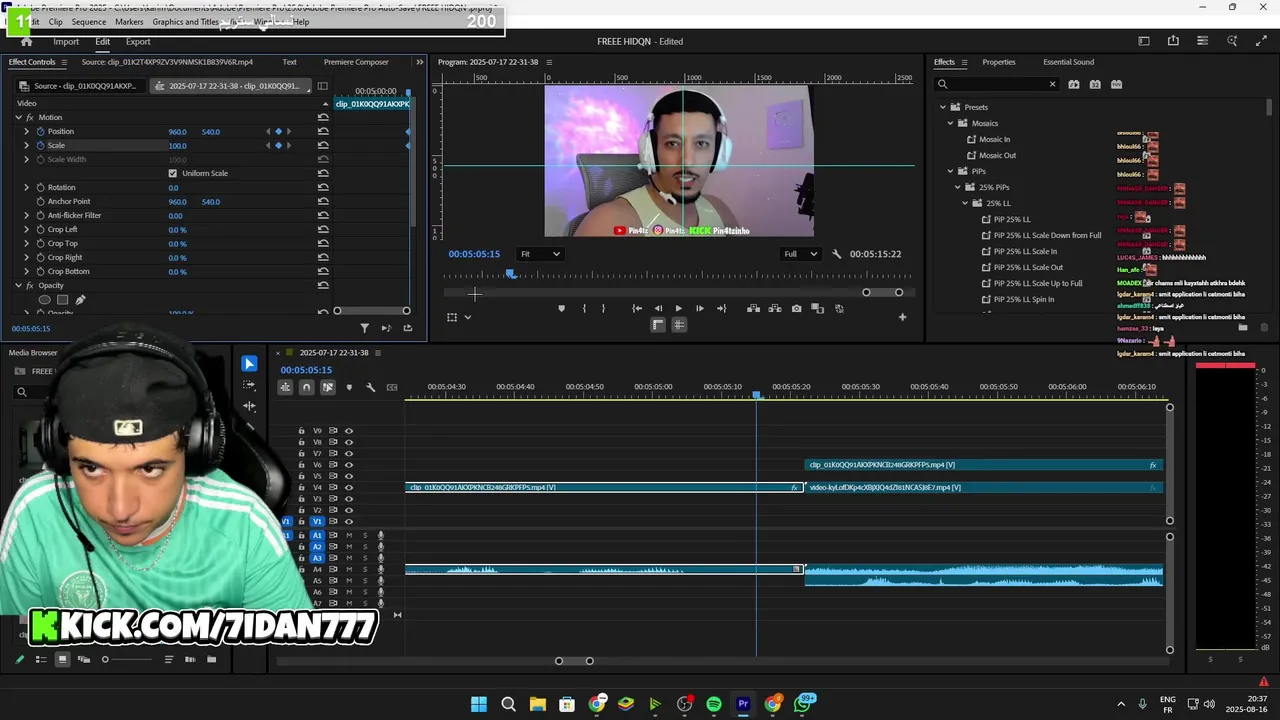Mute audio track A1
Viewport: 1280px width, 720px height.
349,536
